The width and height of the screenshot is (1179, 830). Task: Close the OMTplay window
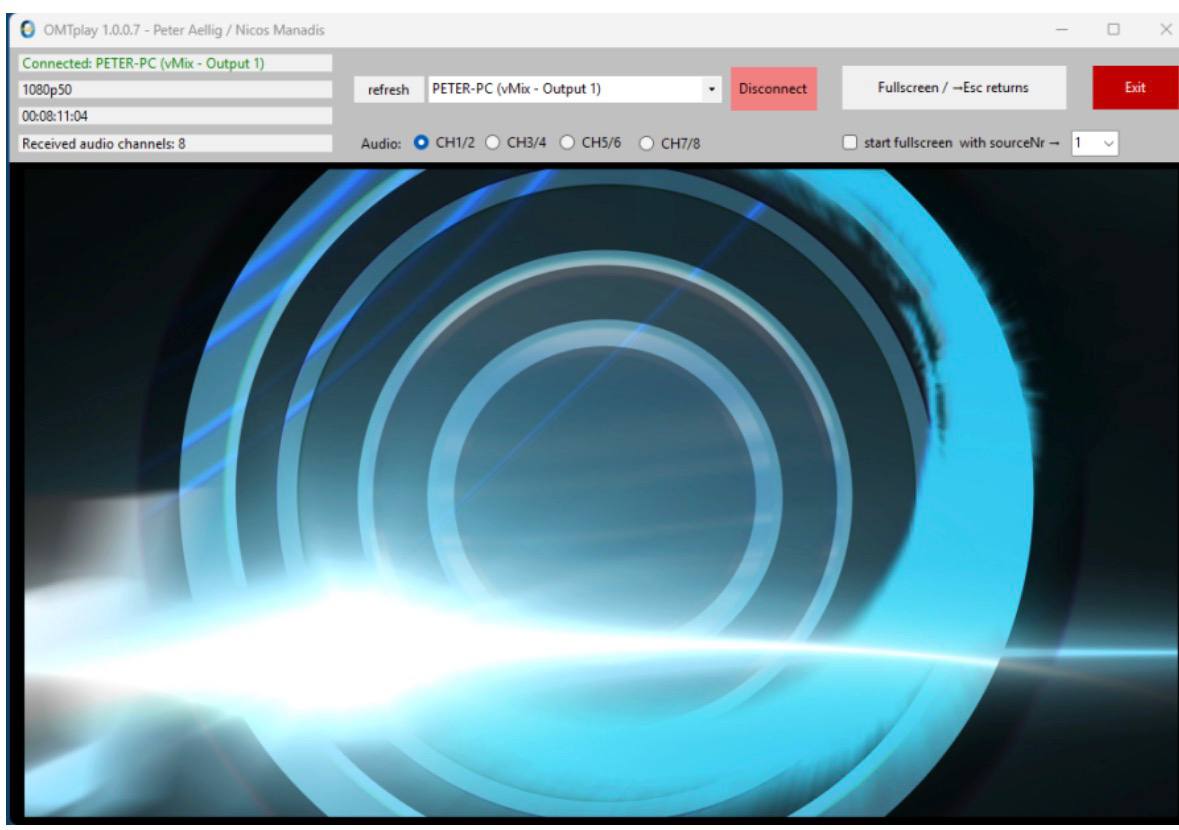pos(1164,30)
